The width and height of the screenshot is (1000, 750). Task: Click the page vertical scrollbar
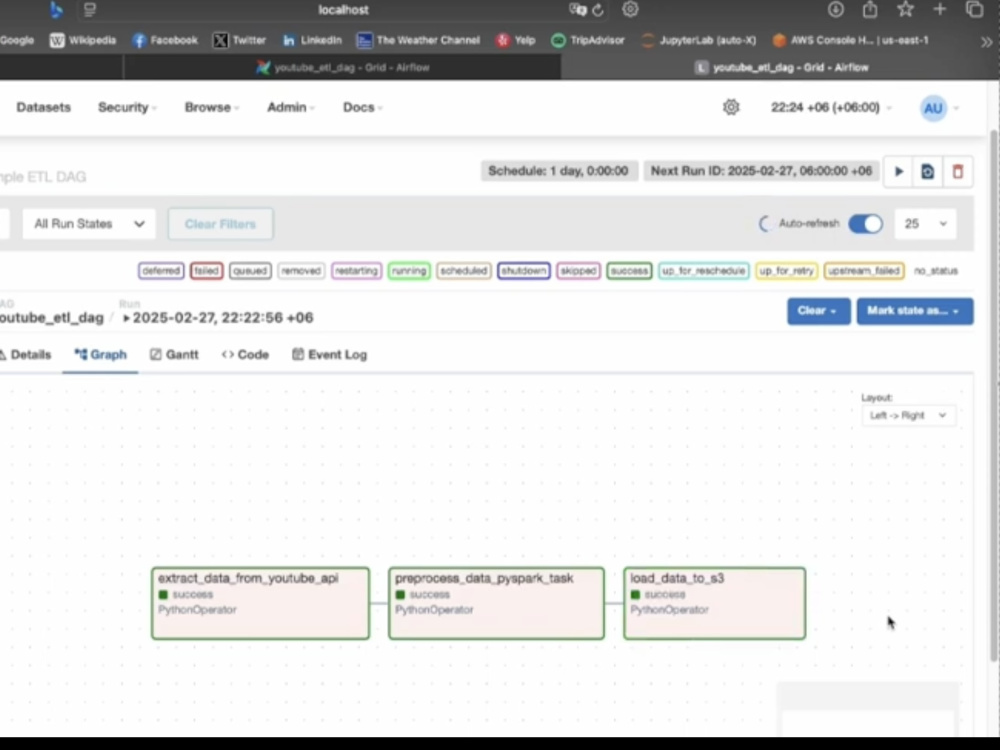[994, 395]
